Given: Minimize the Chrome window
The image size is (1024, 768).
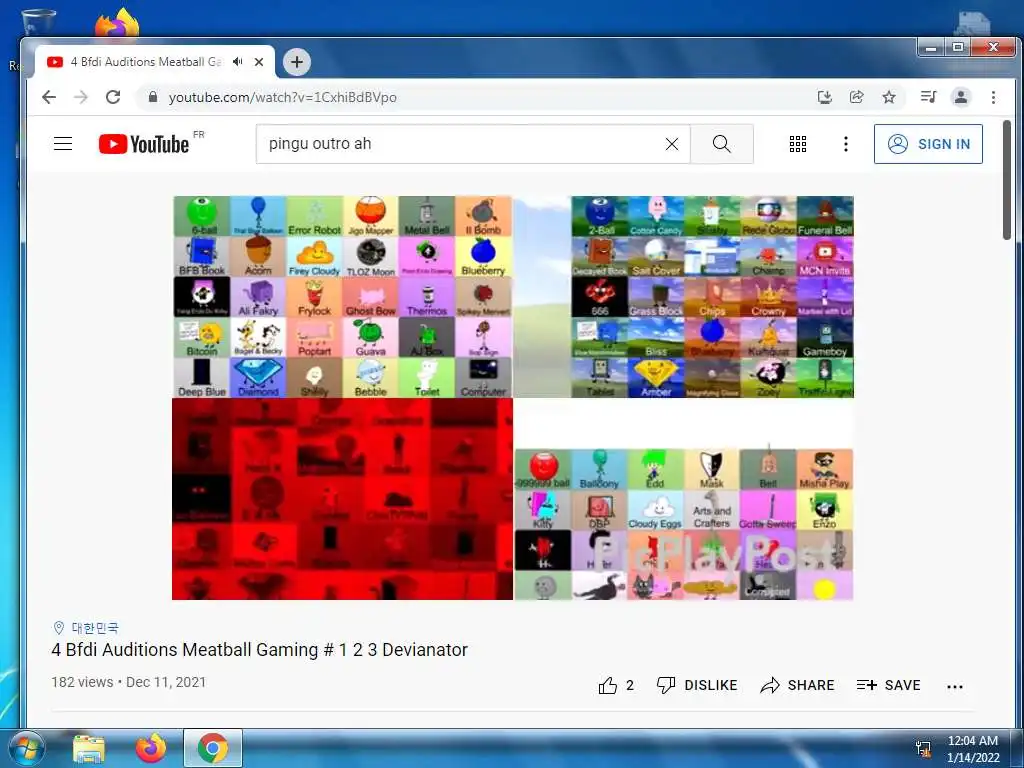Looking at the screenshot, I should (x=931, y=48).
